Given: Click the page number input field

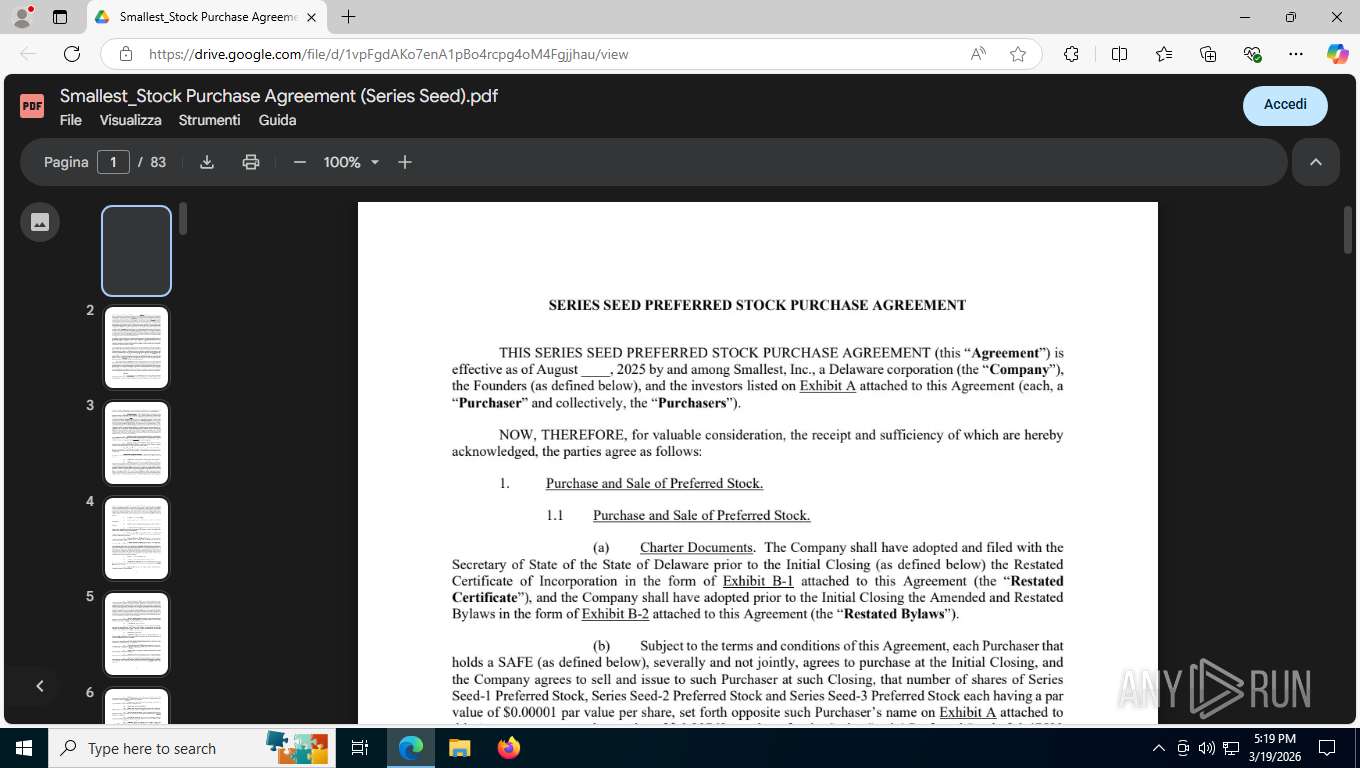Looking at the screenshot, I should 113,162.
